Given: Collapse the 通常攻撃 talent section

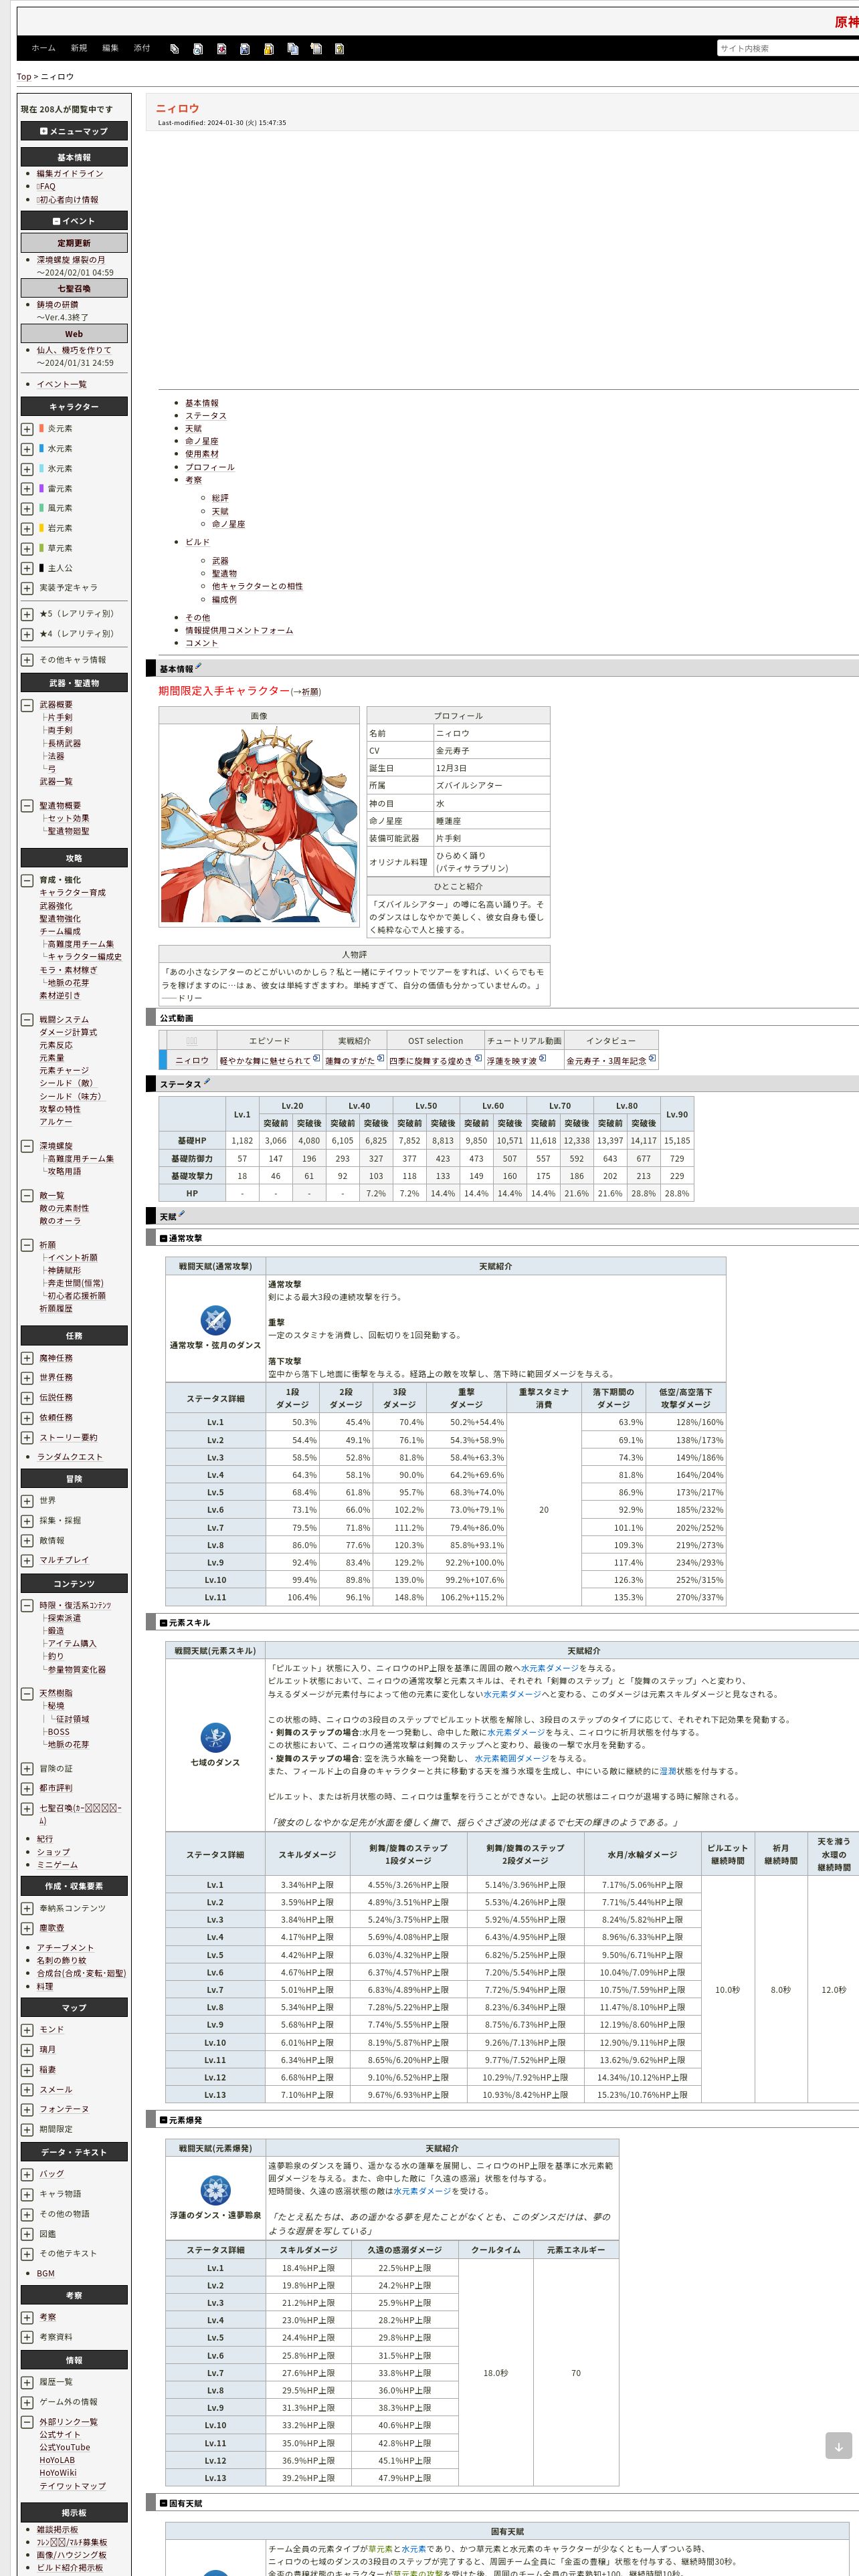Looking at the screenshot, I should point(164,1238).
